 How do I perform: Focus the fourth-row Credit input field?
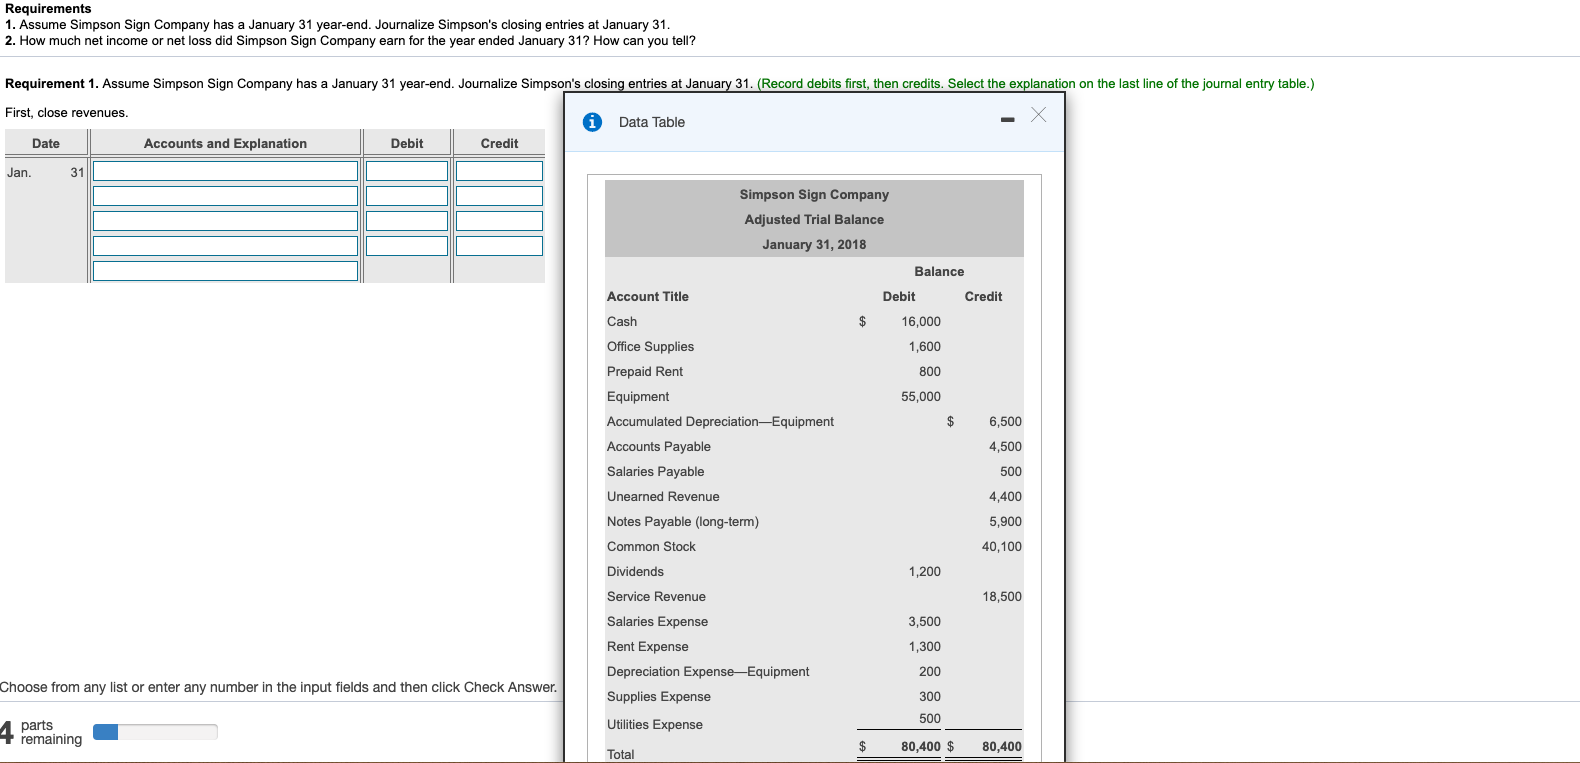tap(499, 246)
